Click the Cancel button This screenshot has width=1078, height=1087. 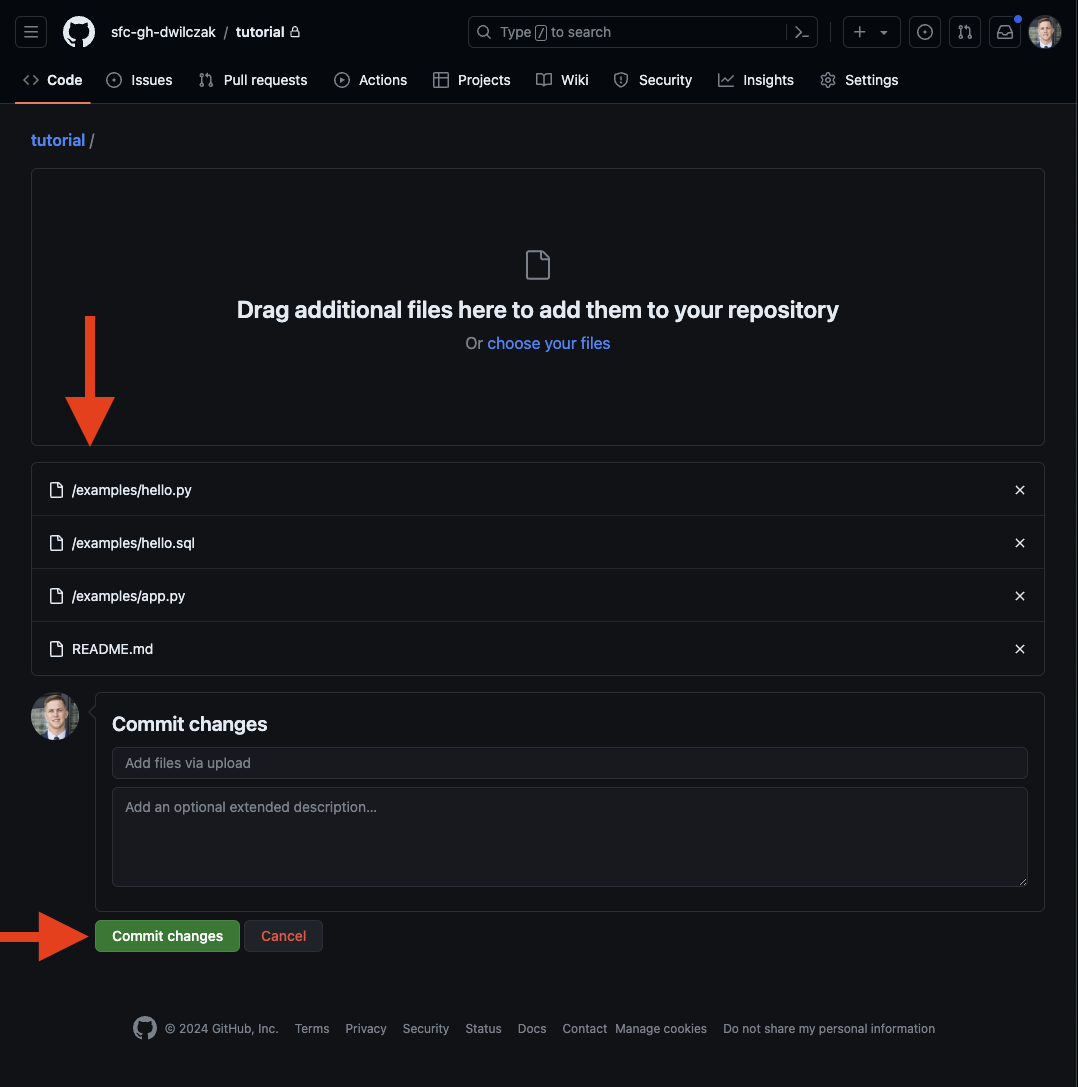[284, 936]
